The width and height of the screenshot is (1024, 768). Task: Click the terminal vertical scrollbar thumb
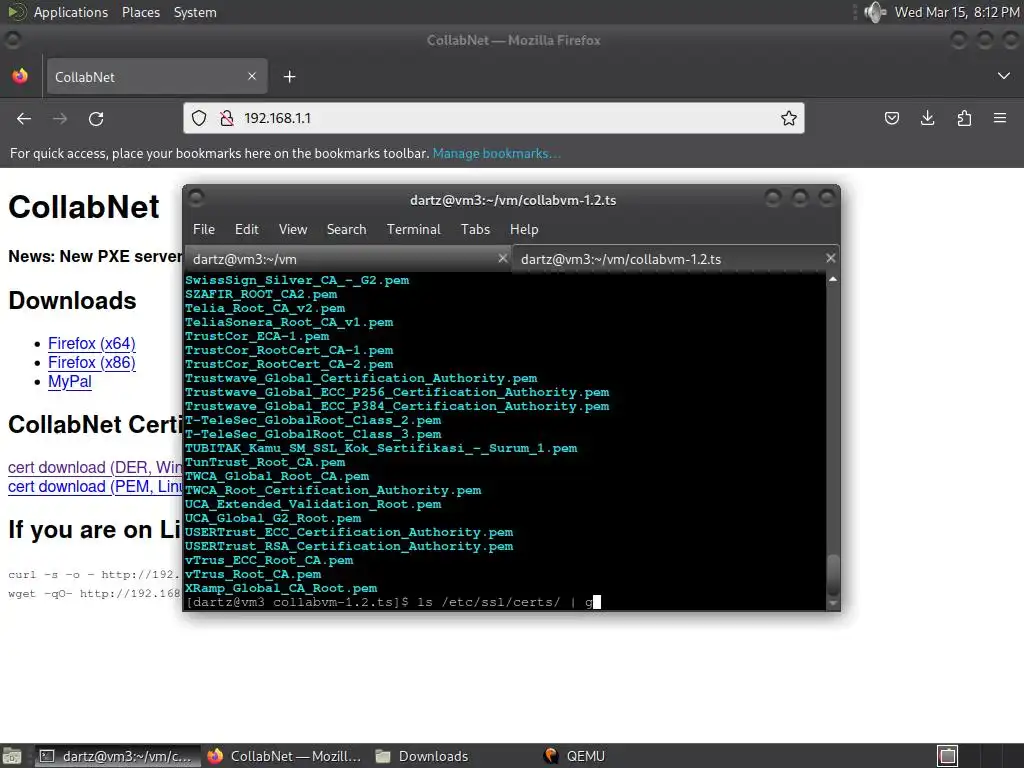[x=833, y=575]
